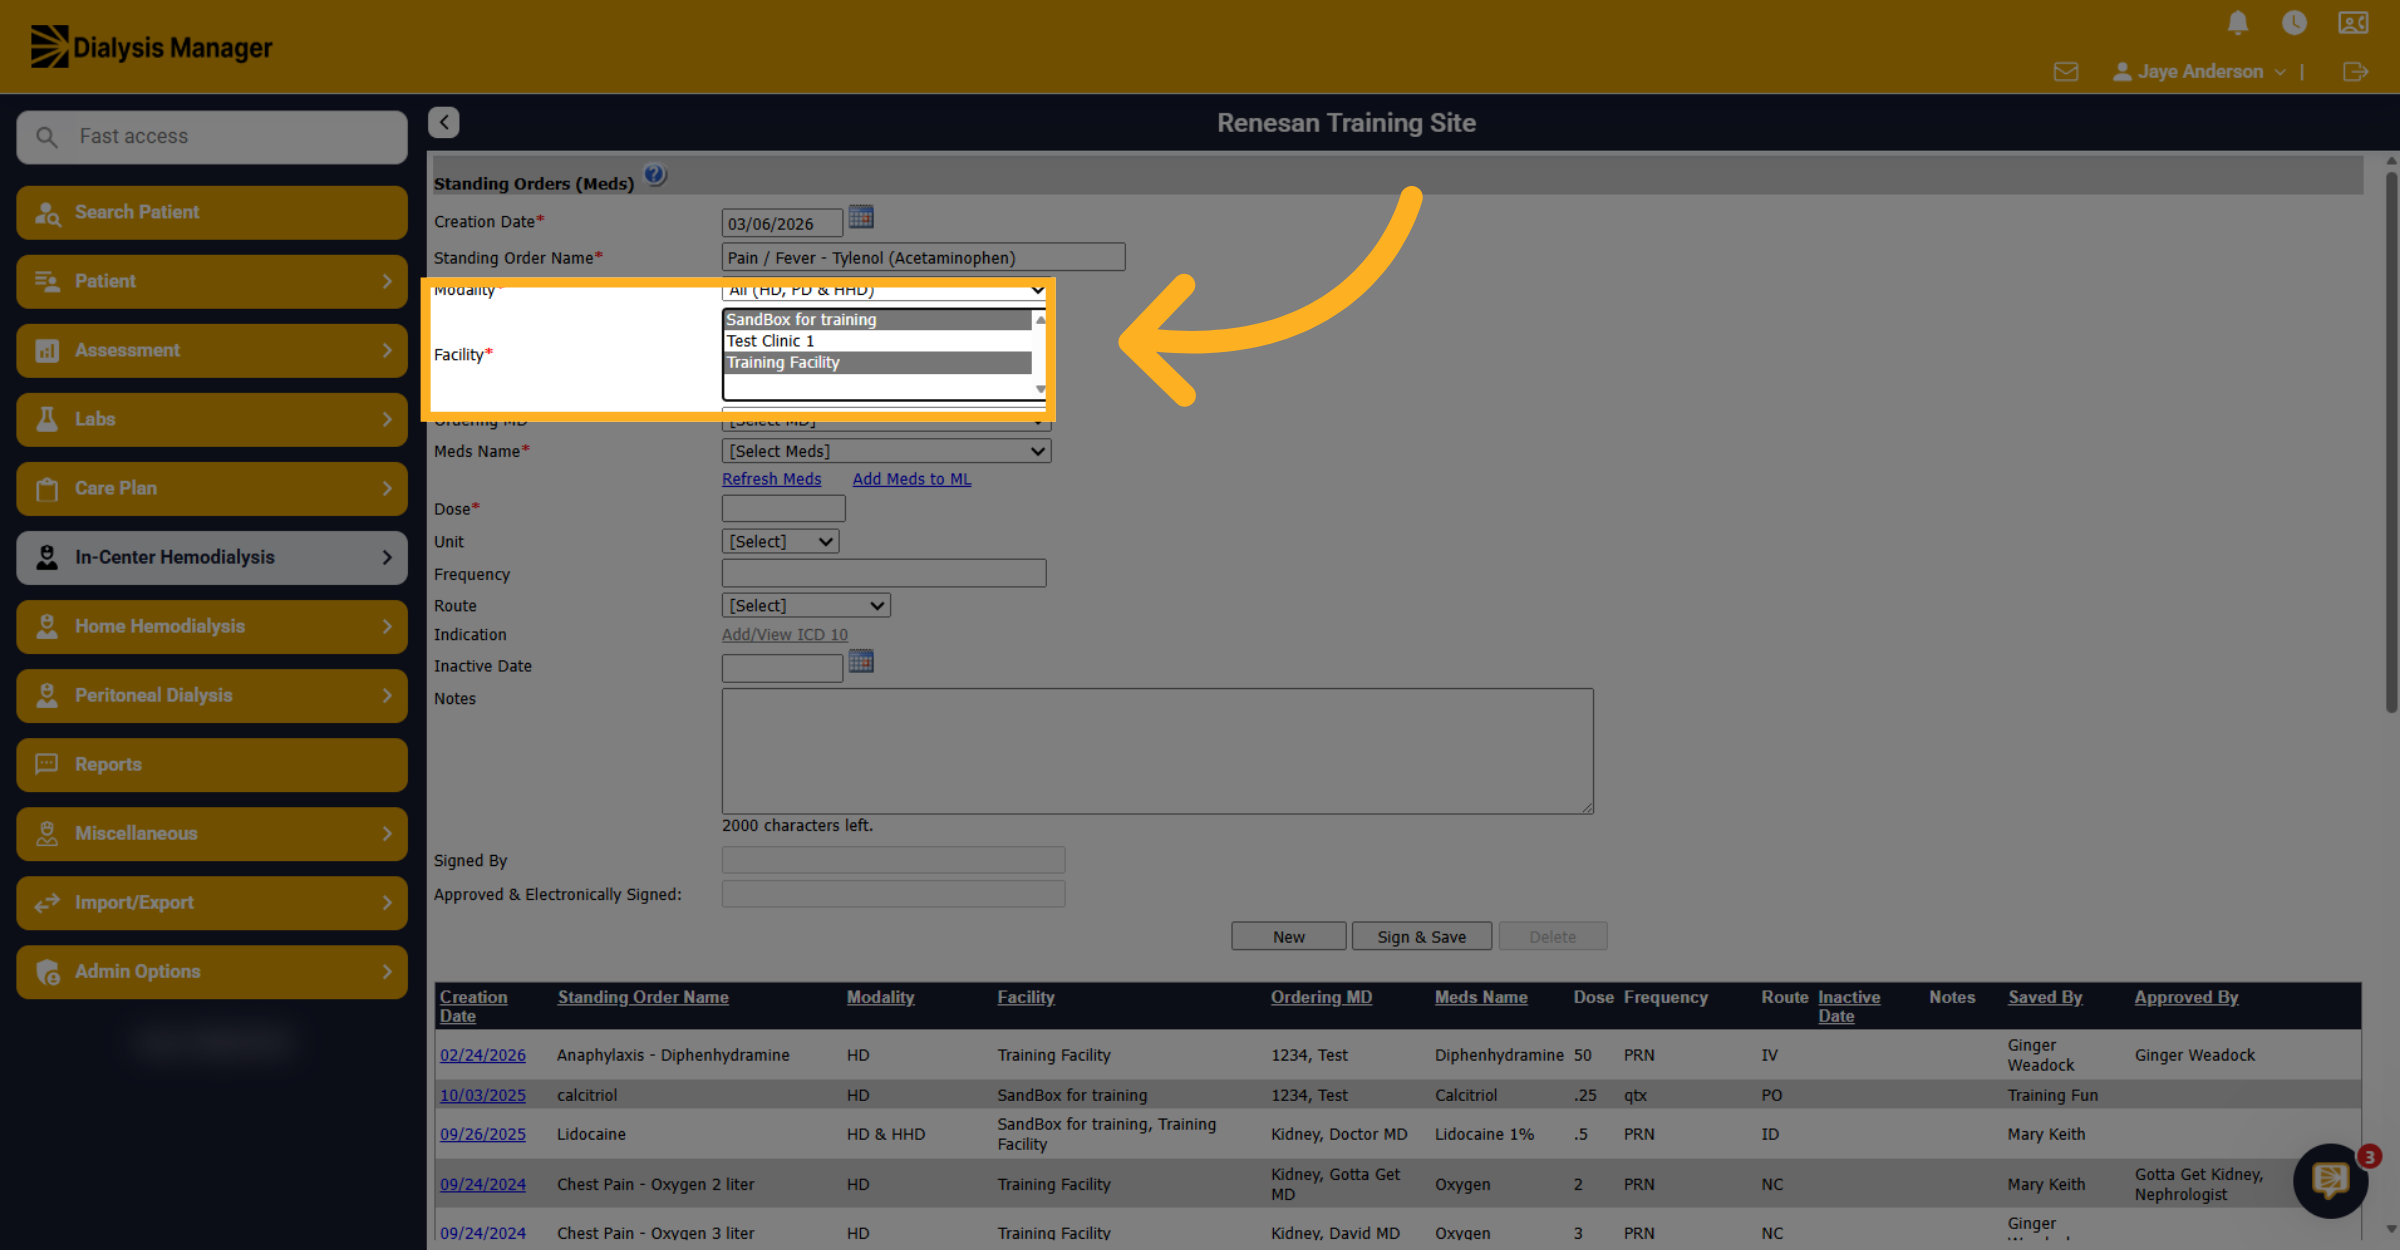Open order dated 02/24/2026
The image size is (2400, 1250).
coord(482,1055)
